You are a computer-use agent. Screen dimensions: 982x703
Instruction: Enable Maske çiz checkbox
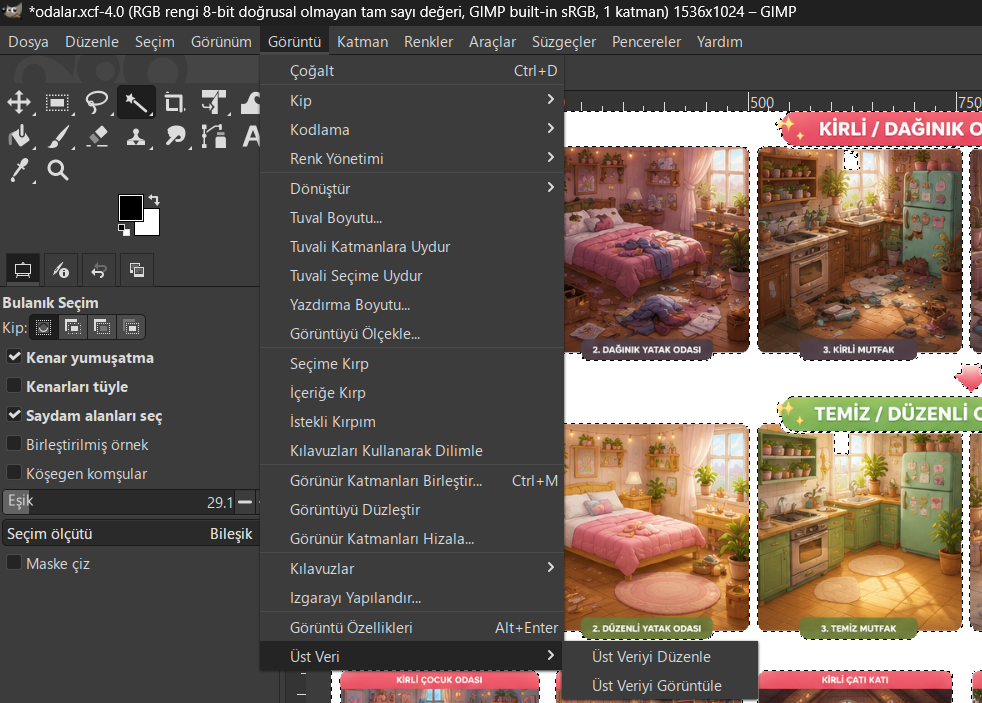coord(14,563)
